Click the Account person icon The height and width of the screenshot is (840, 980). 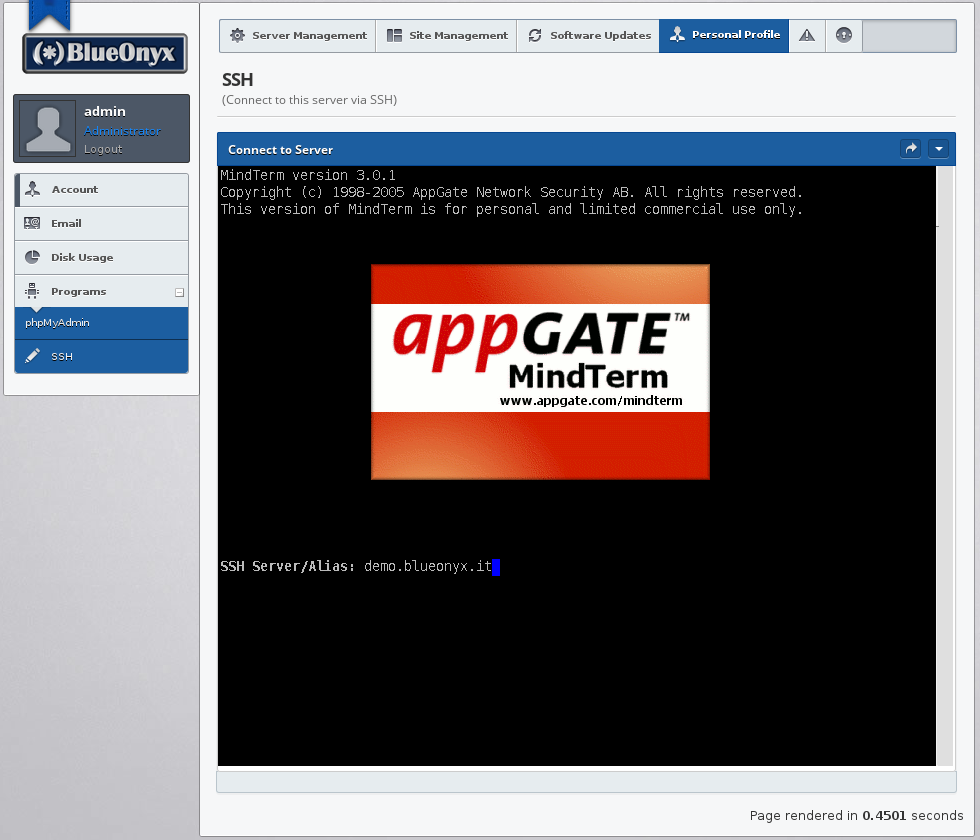point(32,189)
